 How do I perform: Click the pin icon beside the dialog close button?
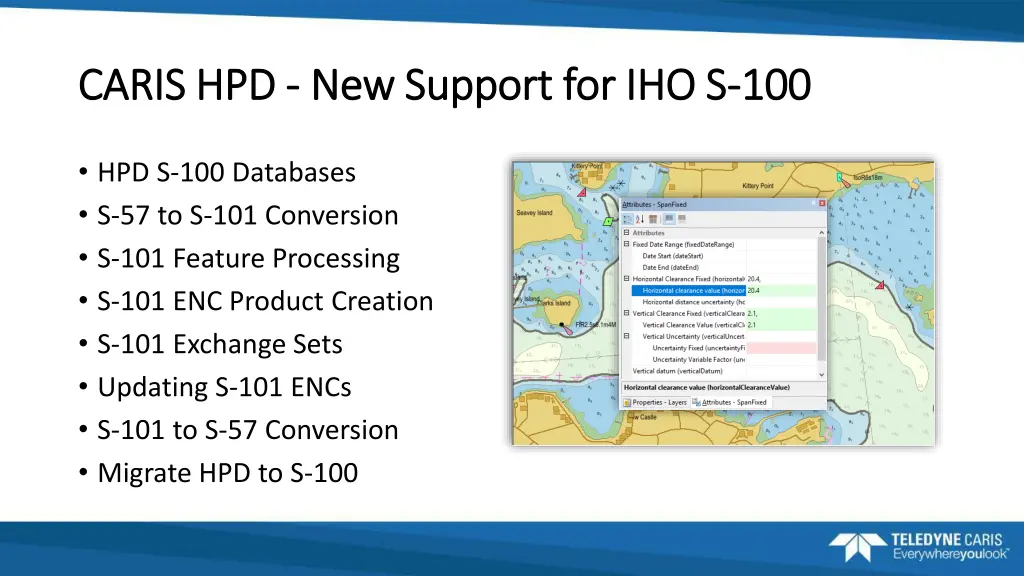pyautogui.click(x=814, y=202)
